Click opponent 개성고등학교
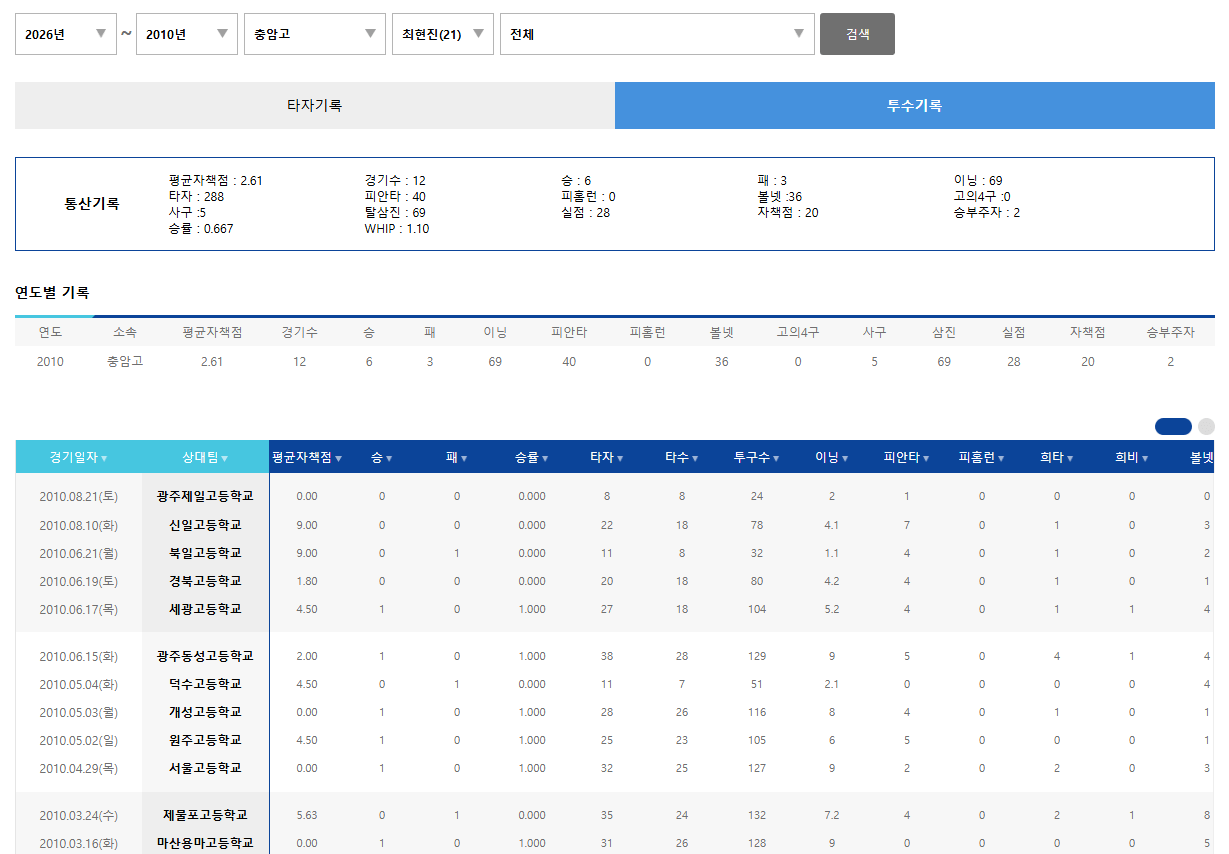The image size is (1229, 854). [x=205, y=712]
